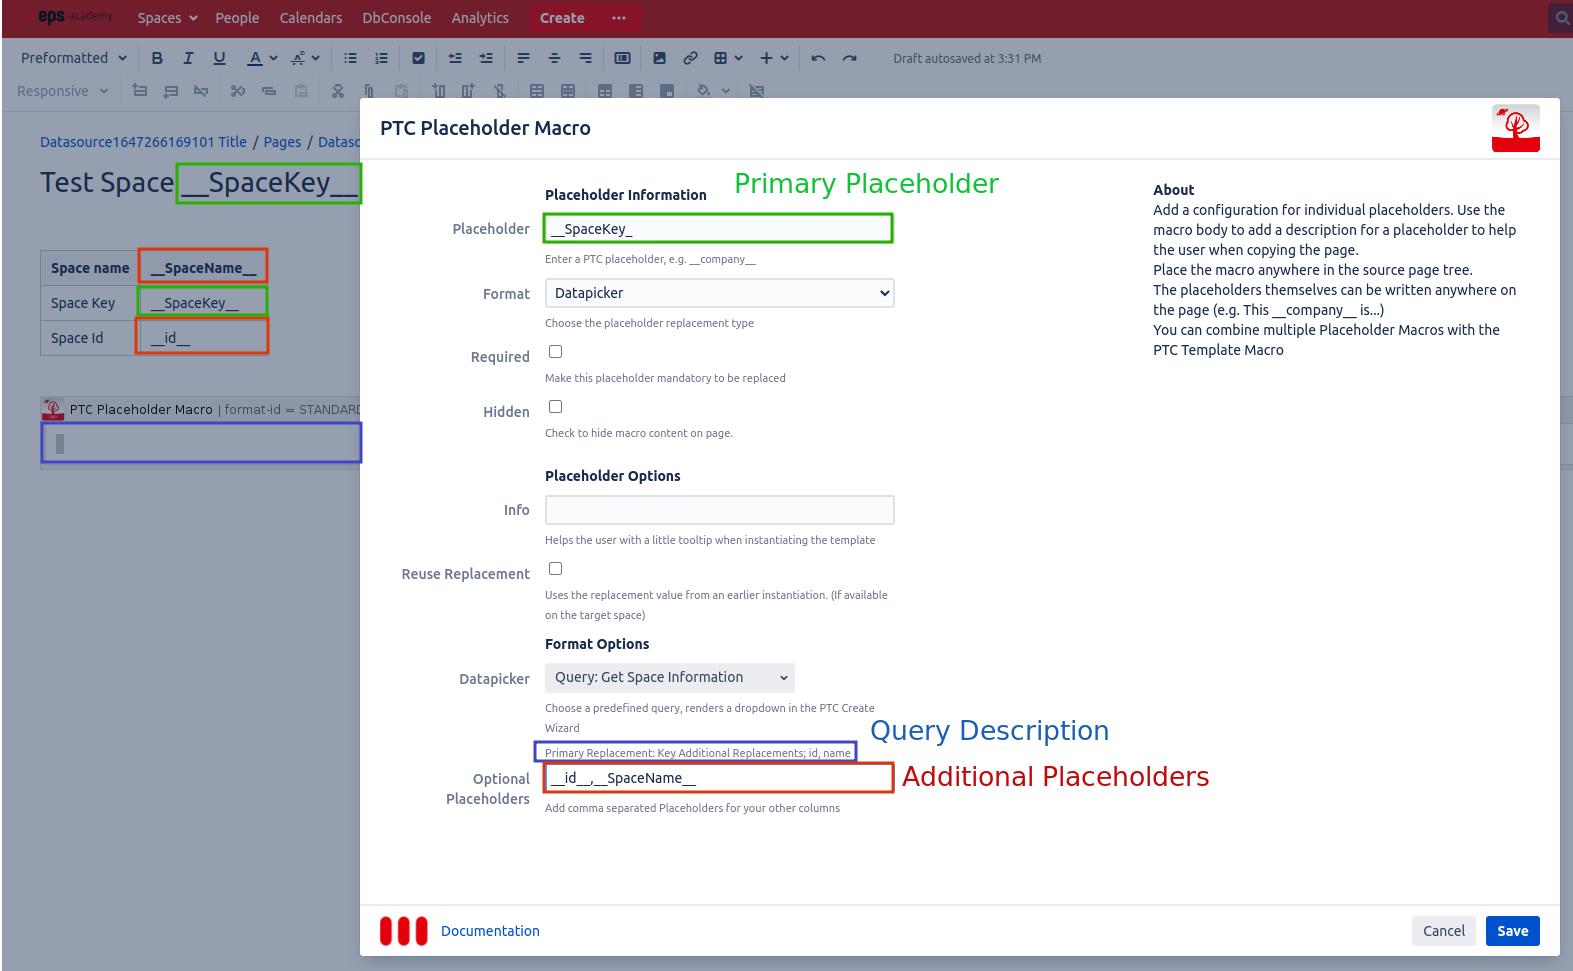Open the Preformatted paragraph style dropdown
Screen dimensions: 1573x971
(x=73, y=58)
